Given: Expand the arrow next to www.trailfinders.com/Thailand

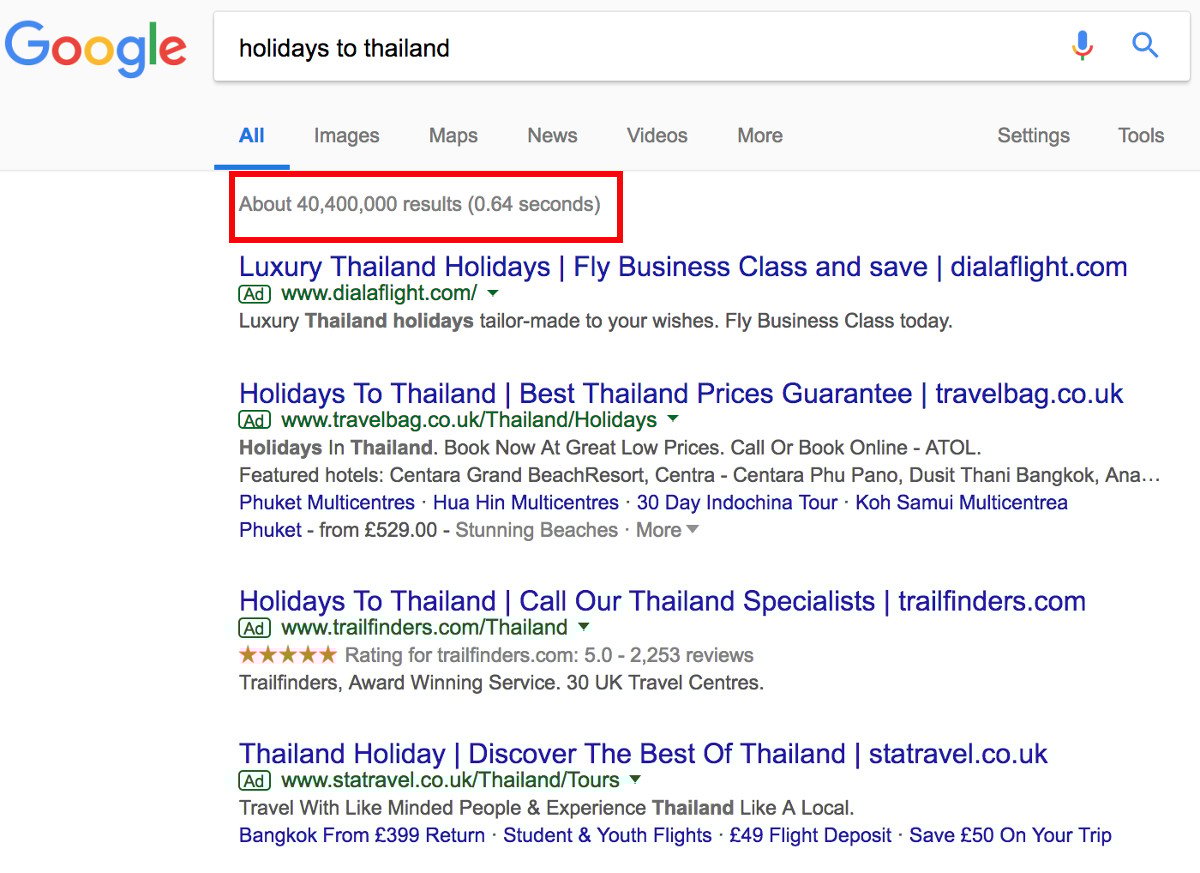Looking at the screenshot, I should point(584,628).
